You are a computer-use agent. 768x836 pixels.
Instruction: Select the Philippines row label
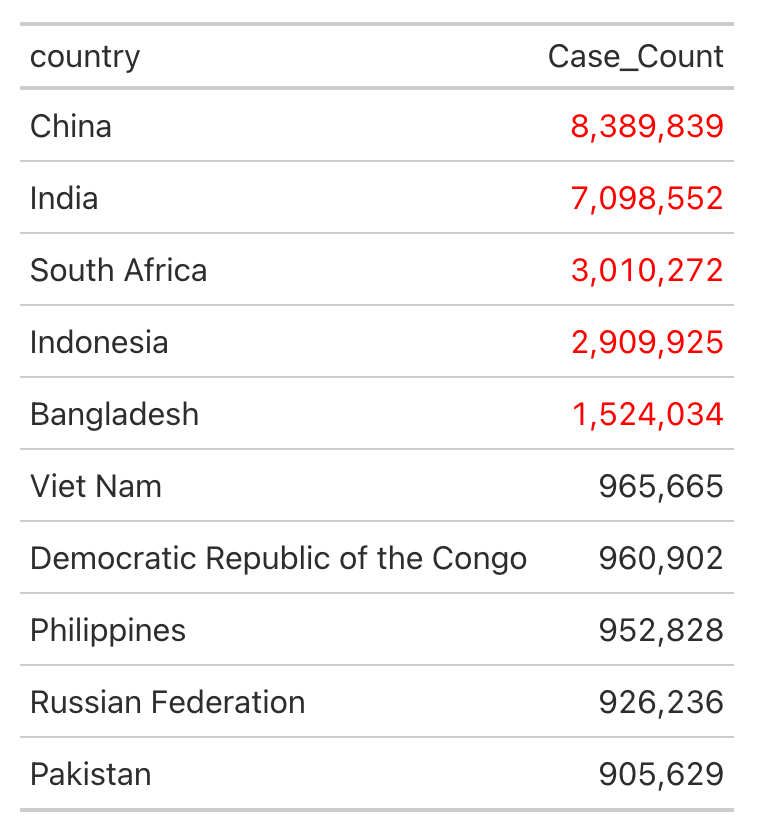108,630
